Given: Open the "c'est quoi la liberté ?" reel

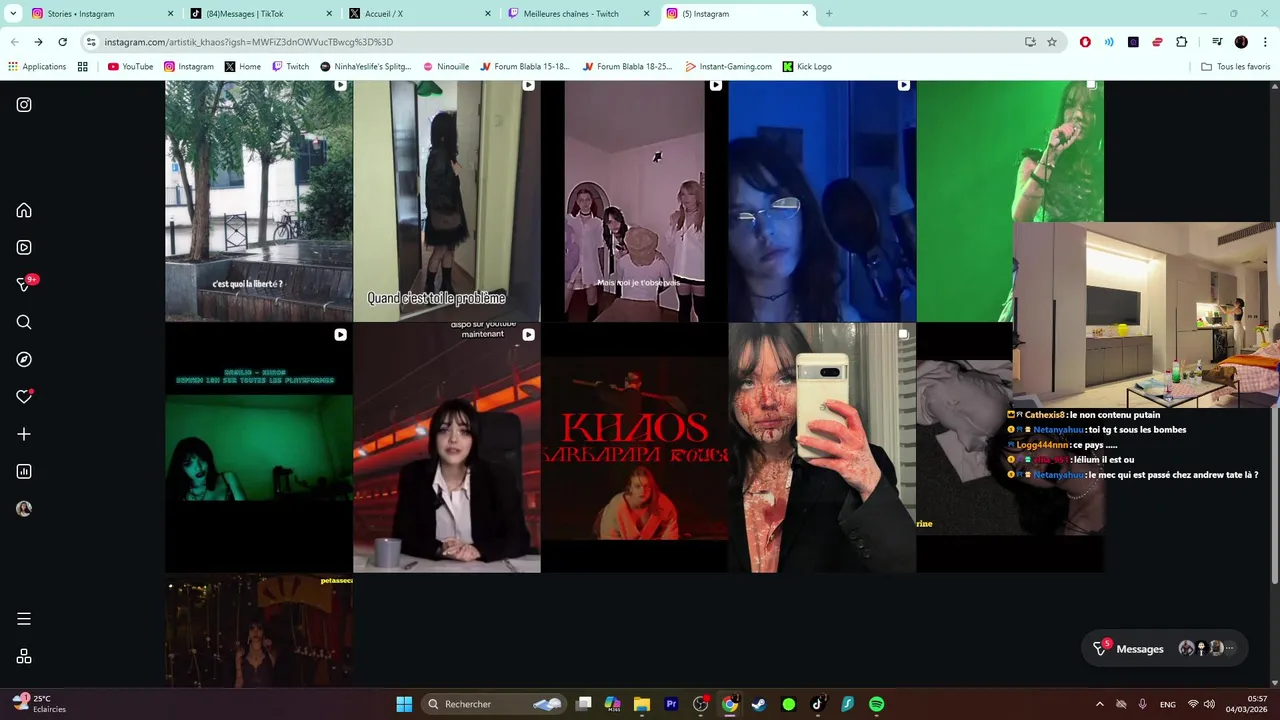Looking at the screenshot, I should [259, 200].
